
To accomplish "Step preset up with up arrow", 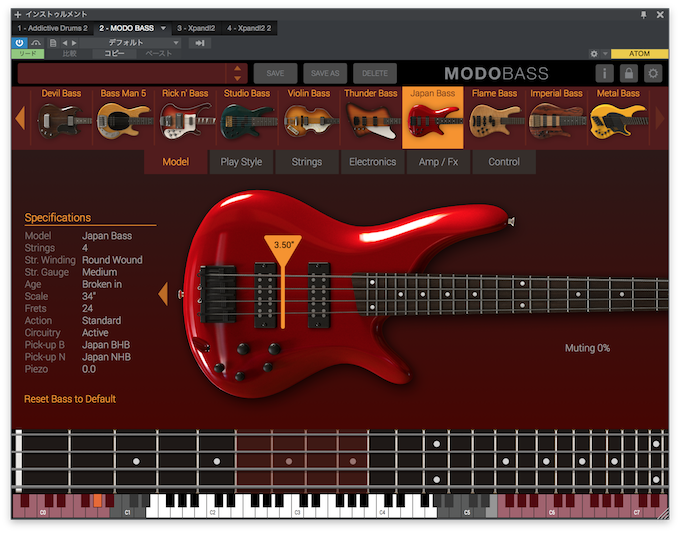I will point(237,68).
